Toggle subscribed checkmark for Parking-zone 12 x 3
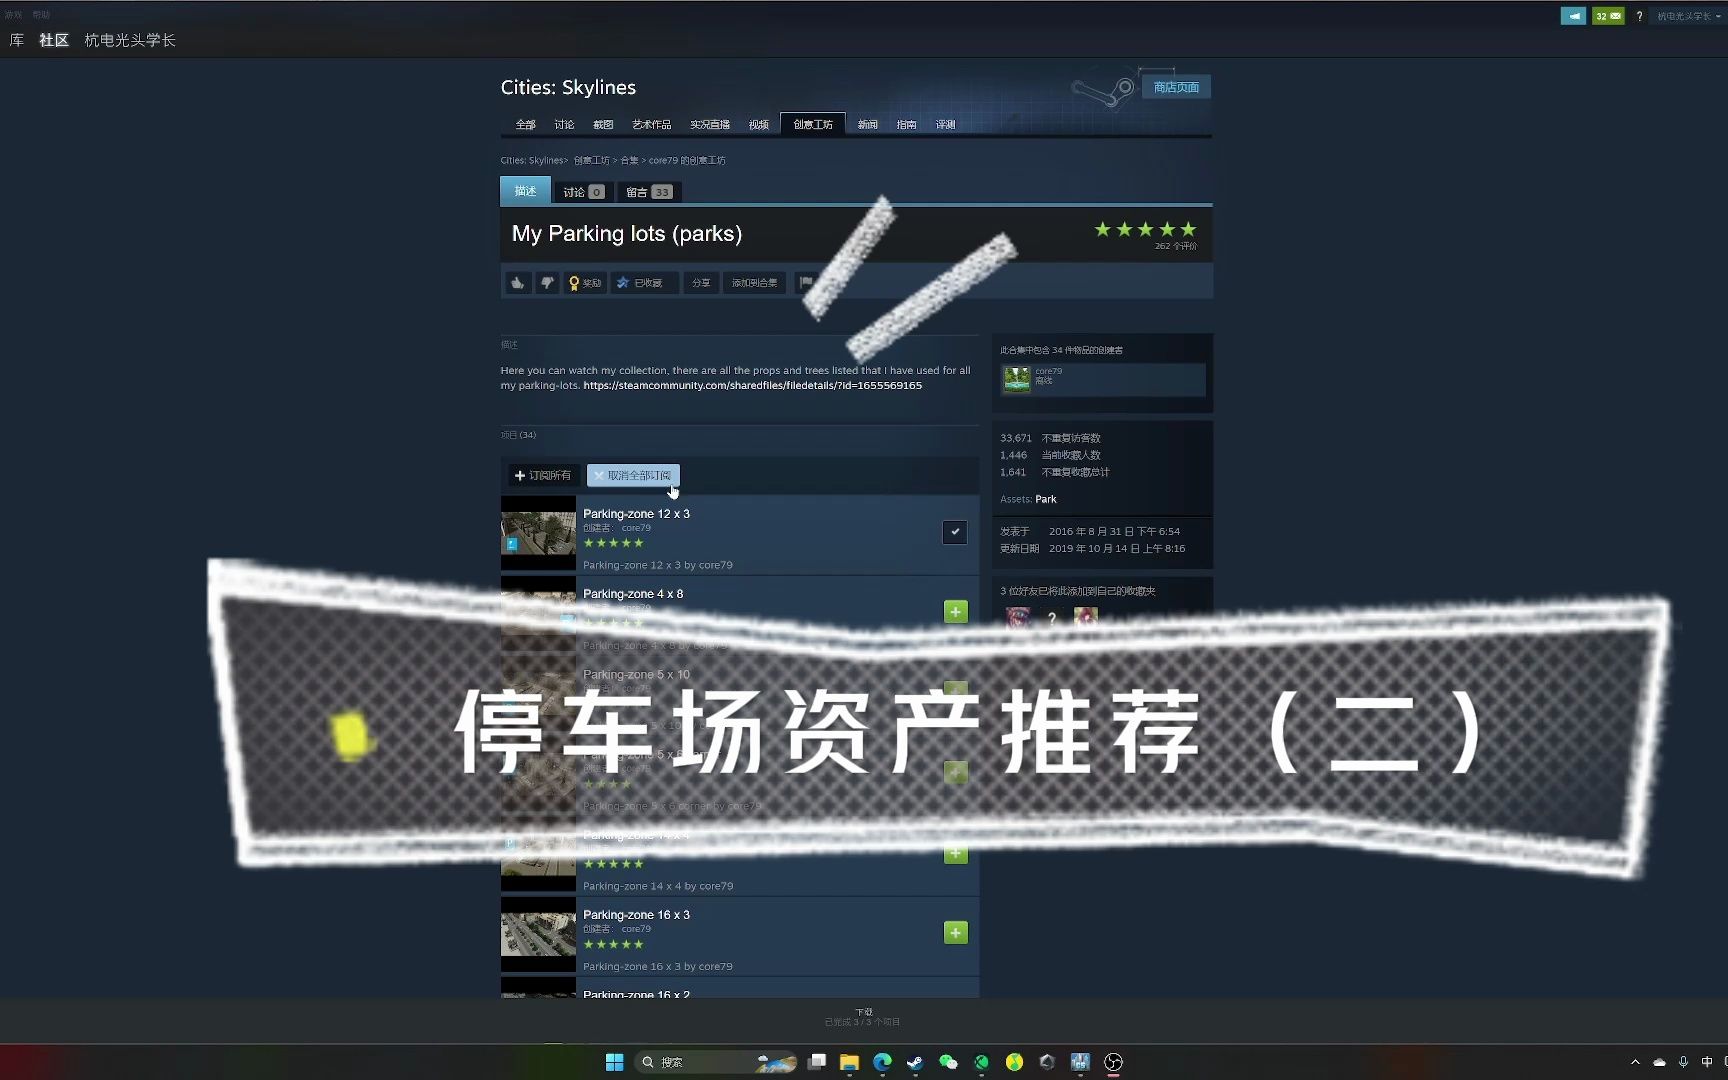The image size is (1728, 1080). tap(955, 532)
